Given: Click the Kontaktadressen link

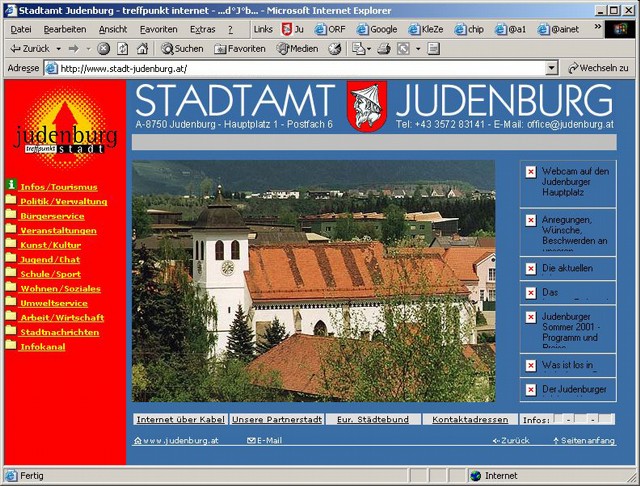Looking at the screenshot, I should (x=469, y=420).
